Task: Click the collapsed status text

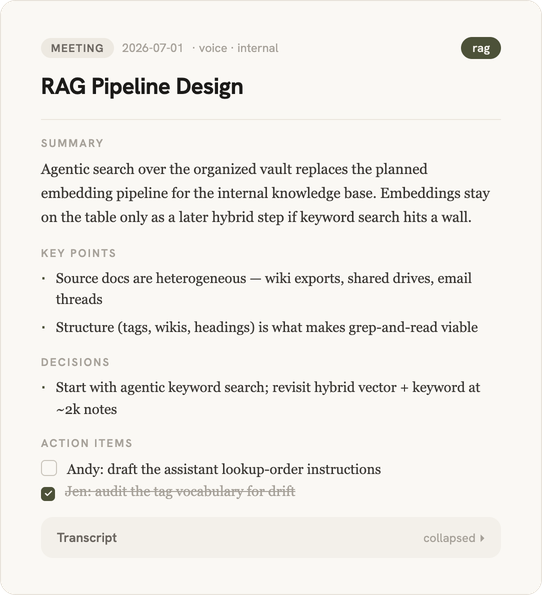Action: 449,538
